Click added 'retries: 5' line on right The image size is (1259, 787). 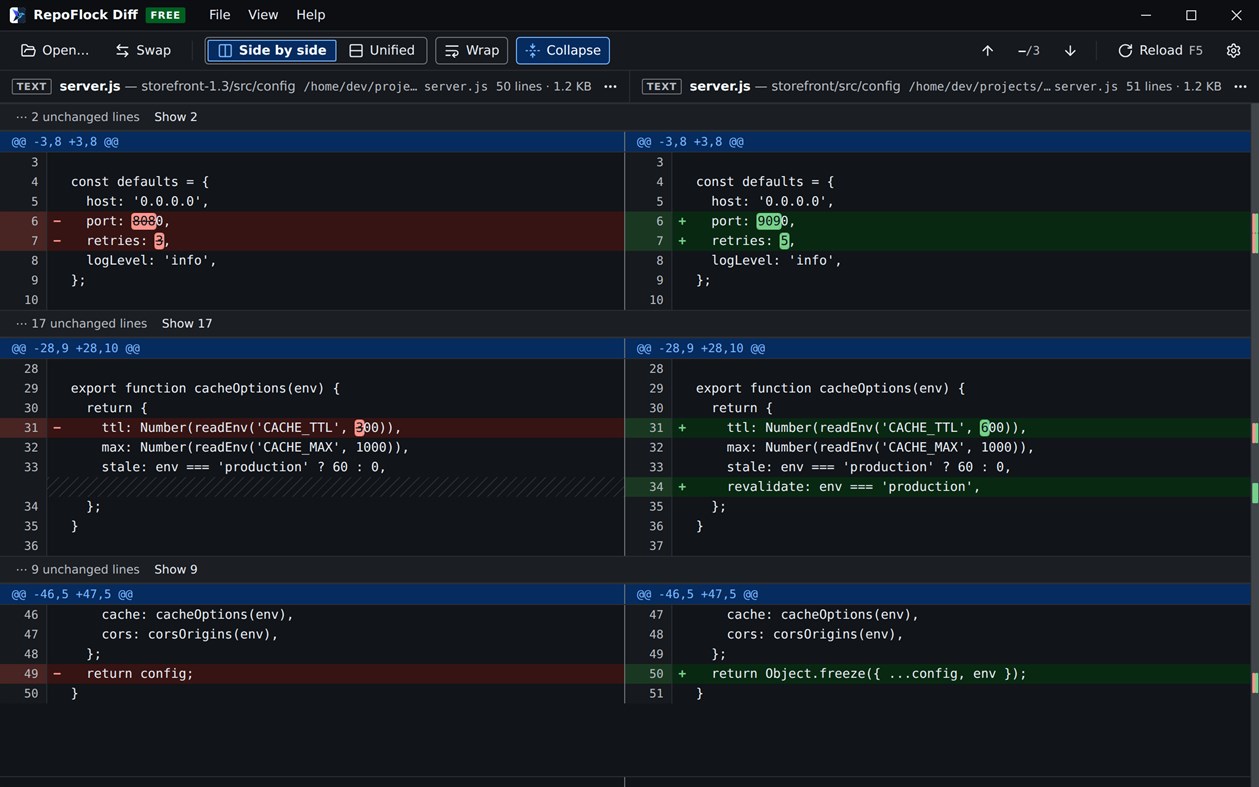[938, 241]
